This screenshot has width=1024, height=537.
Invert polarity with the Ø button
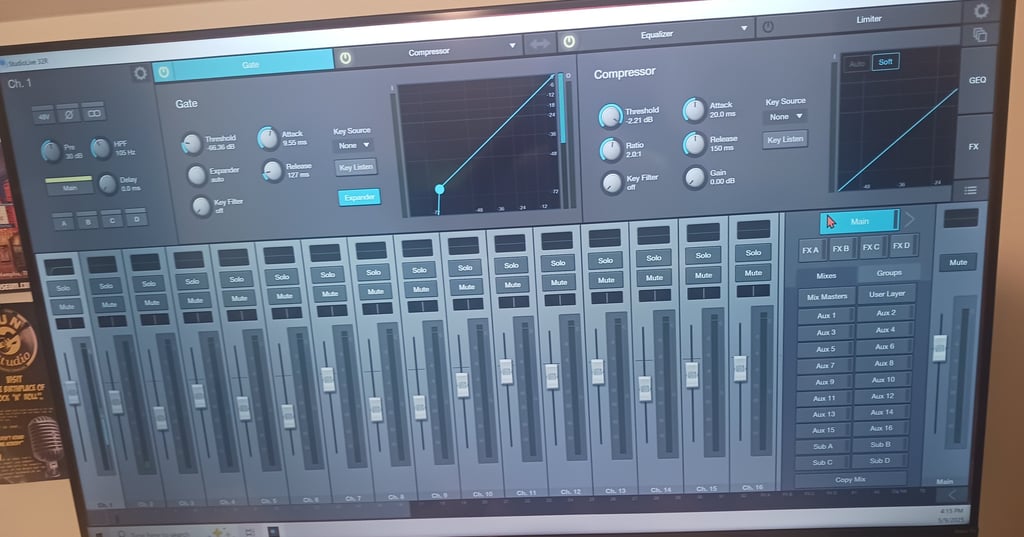(x=68, y=114)
